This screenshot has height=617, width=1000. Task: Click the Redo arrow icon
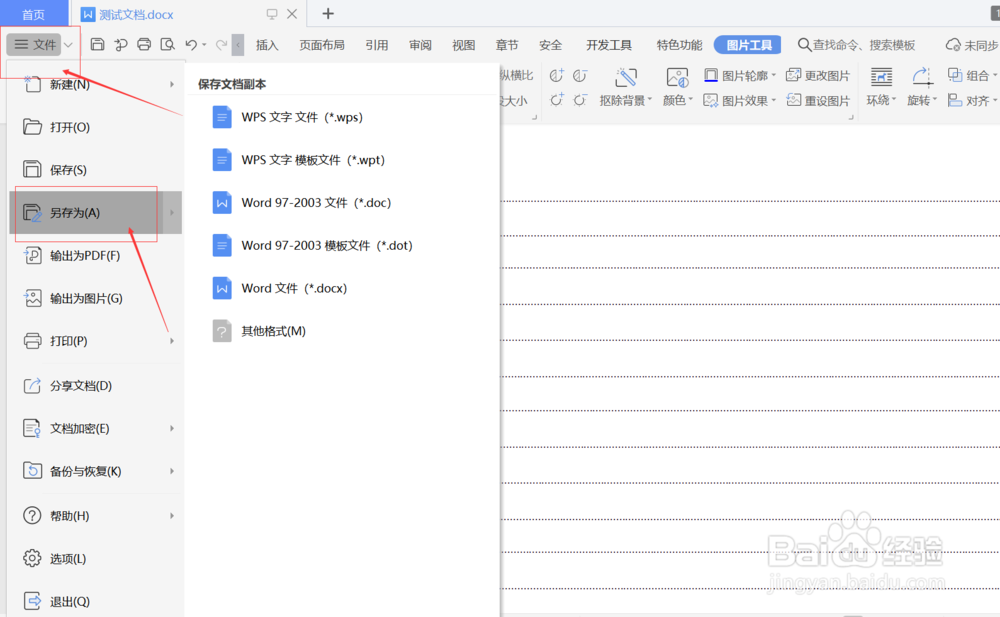coord(221,45)
